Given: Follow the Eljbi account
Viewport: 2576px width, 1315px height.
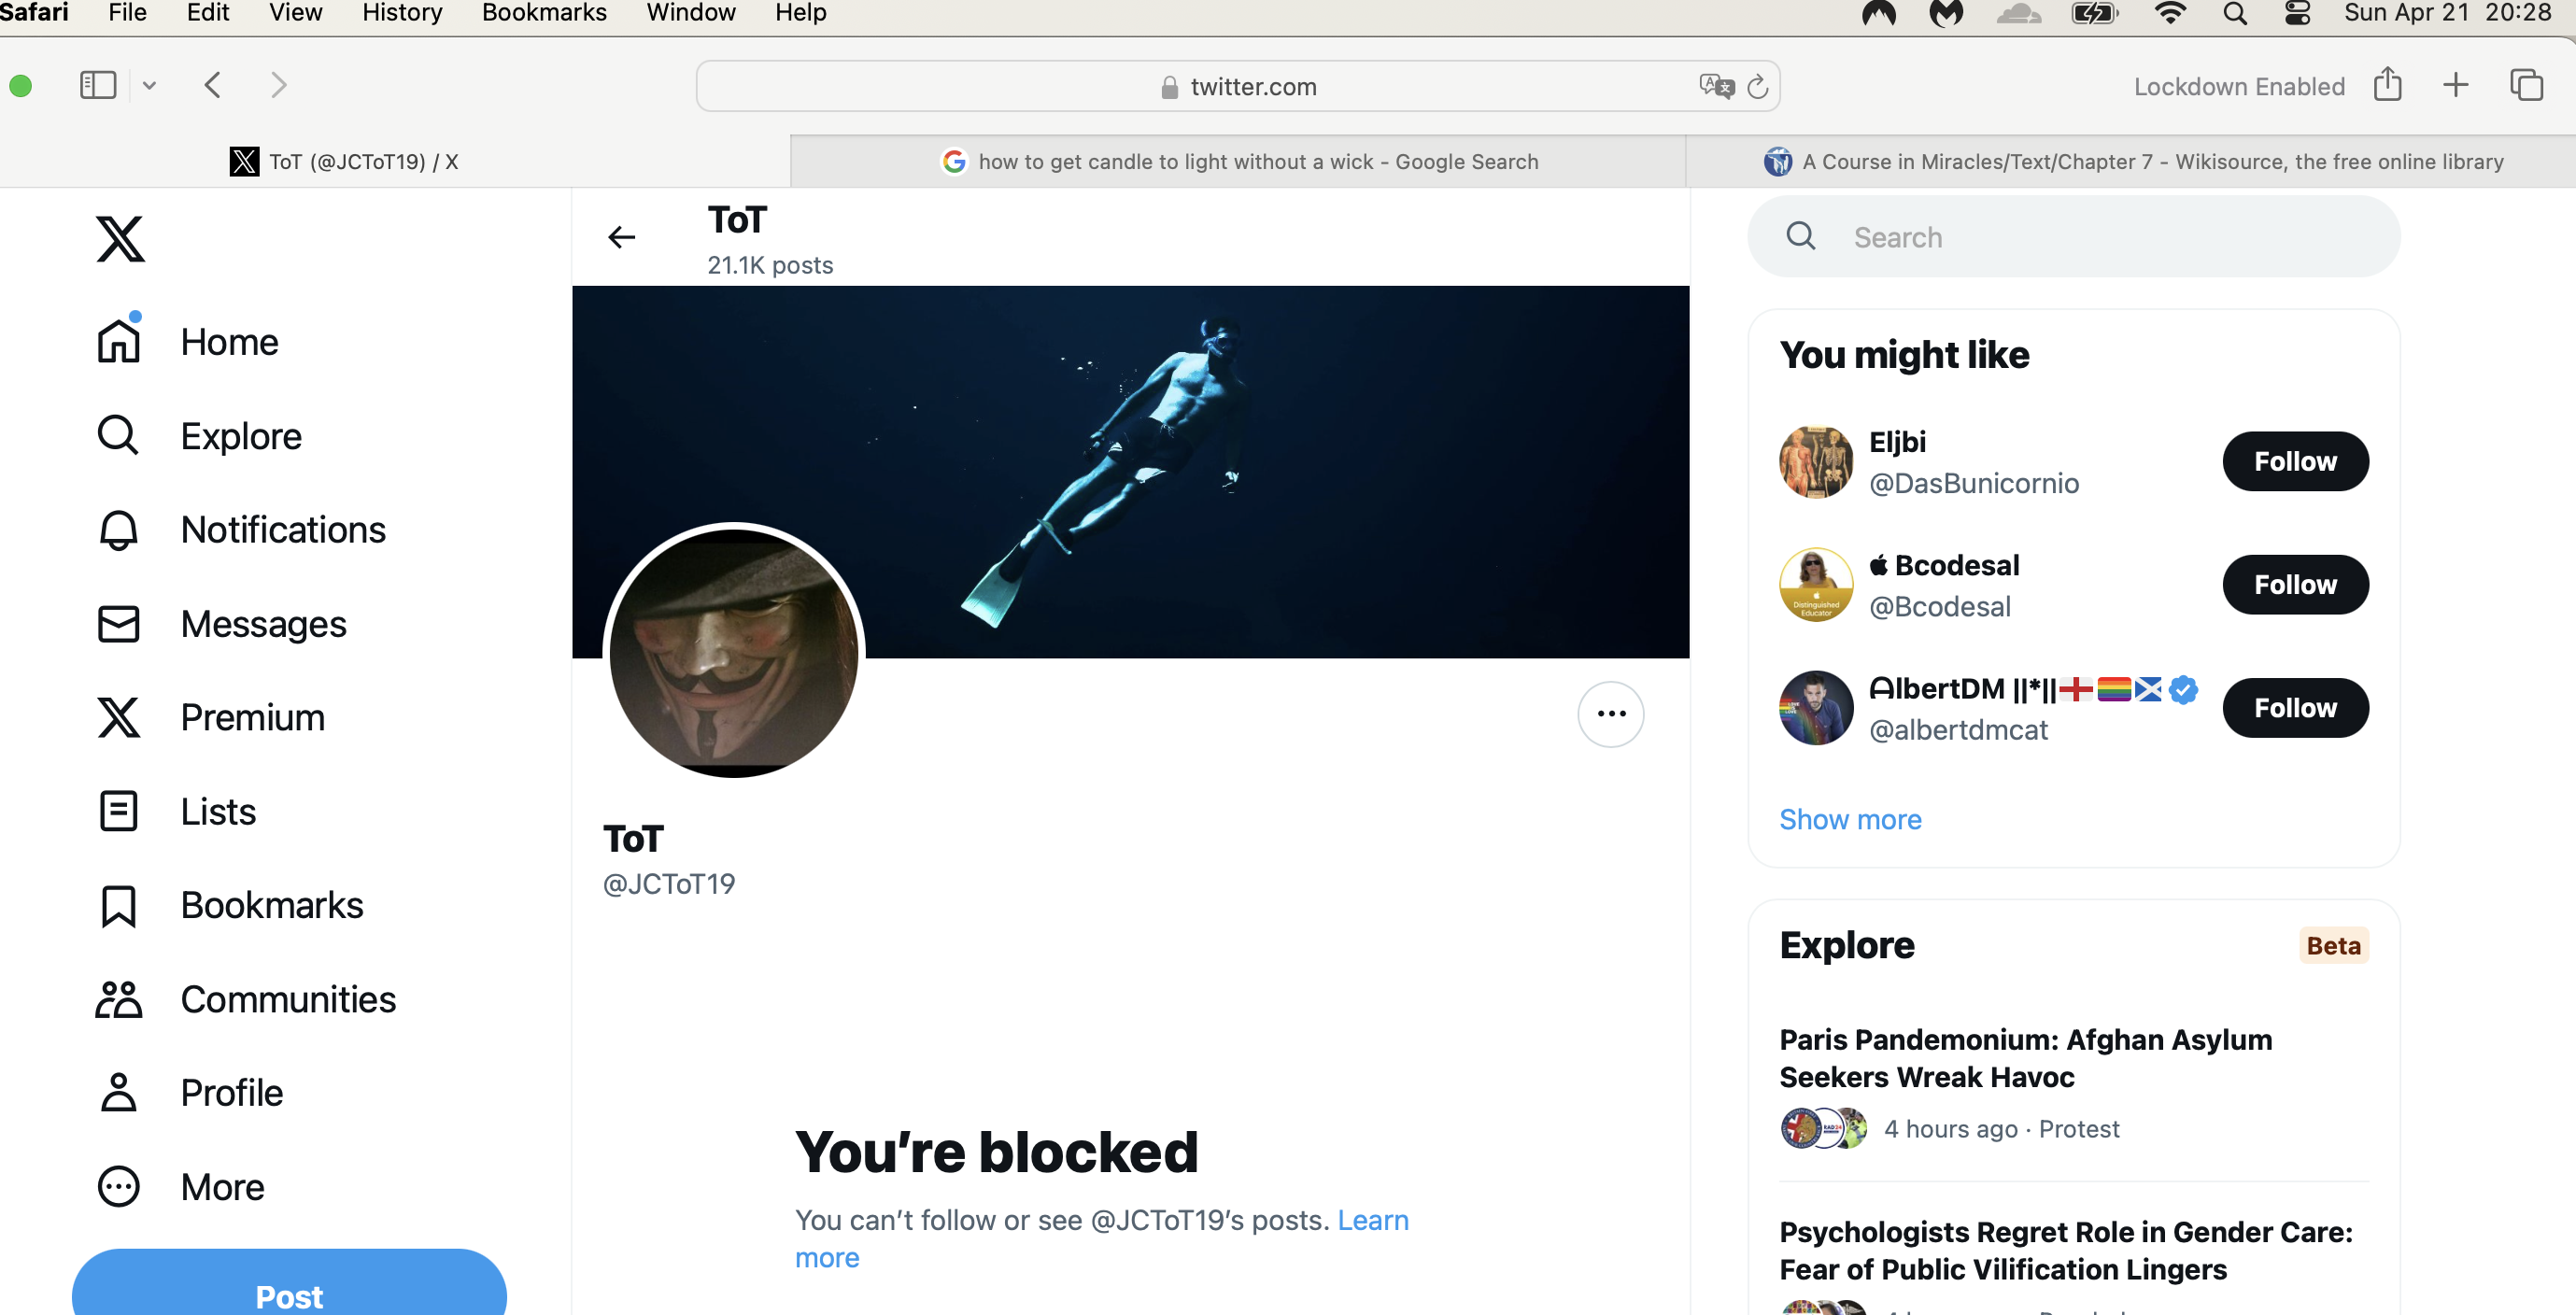Looking at the screenshot, I should pyautogui.click(x=2294, y=461).
